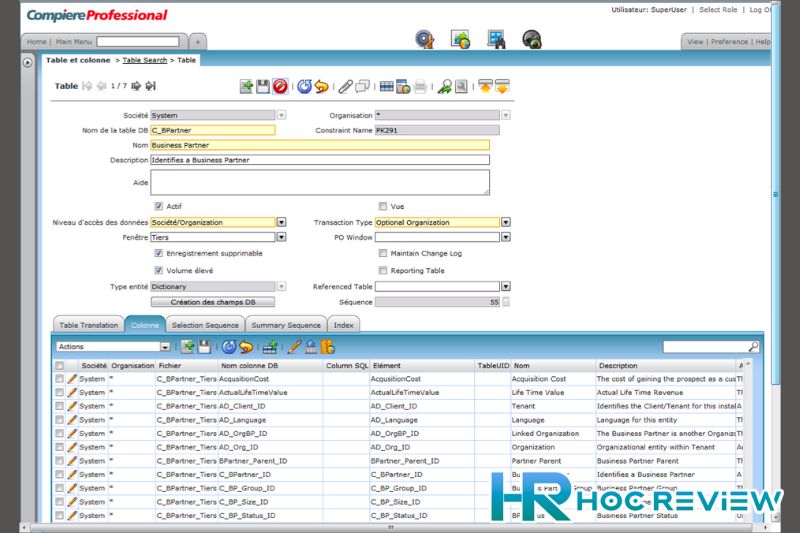Click the orange up-arrow parent record icon
Image resolution: width=800 pixels, height=533 pixels.
[x=485, y=86]
